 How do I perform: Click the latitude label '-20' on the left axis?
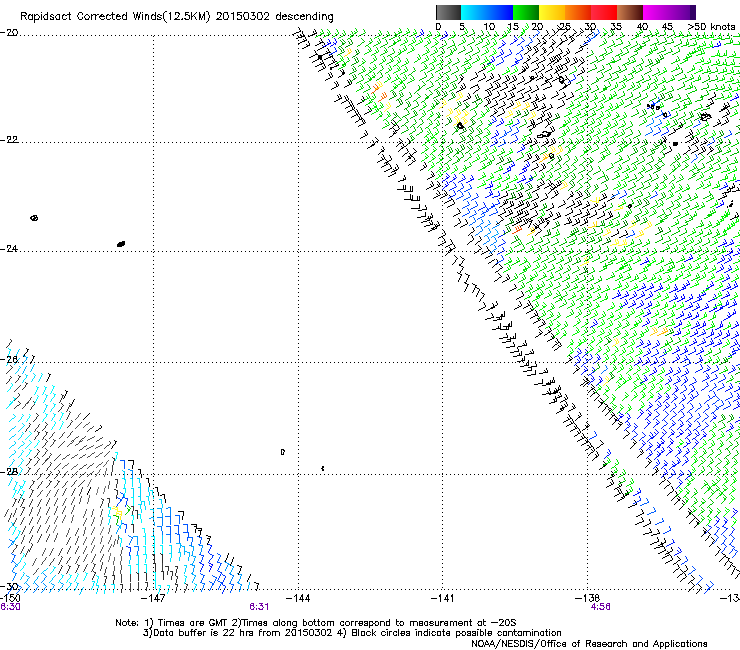tap(9, 33)
